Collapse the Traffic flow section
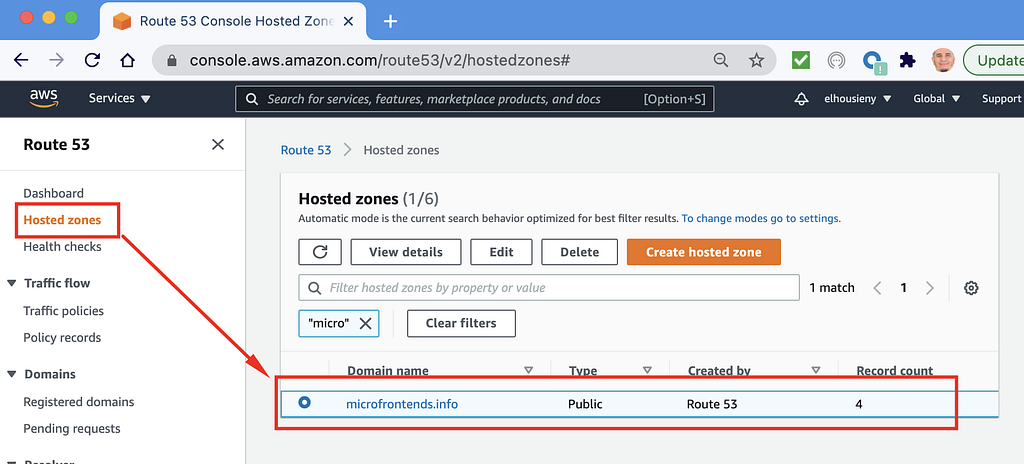This screenshot has height=464, width=1024. 12,283
